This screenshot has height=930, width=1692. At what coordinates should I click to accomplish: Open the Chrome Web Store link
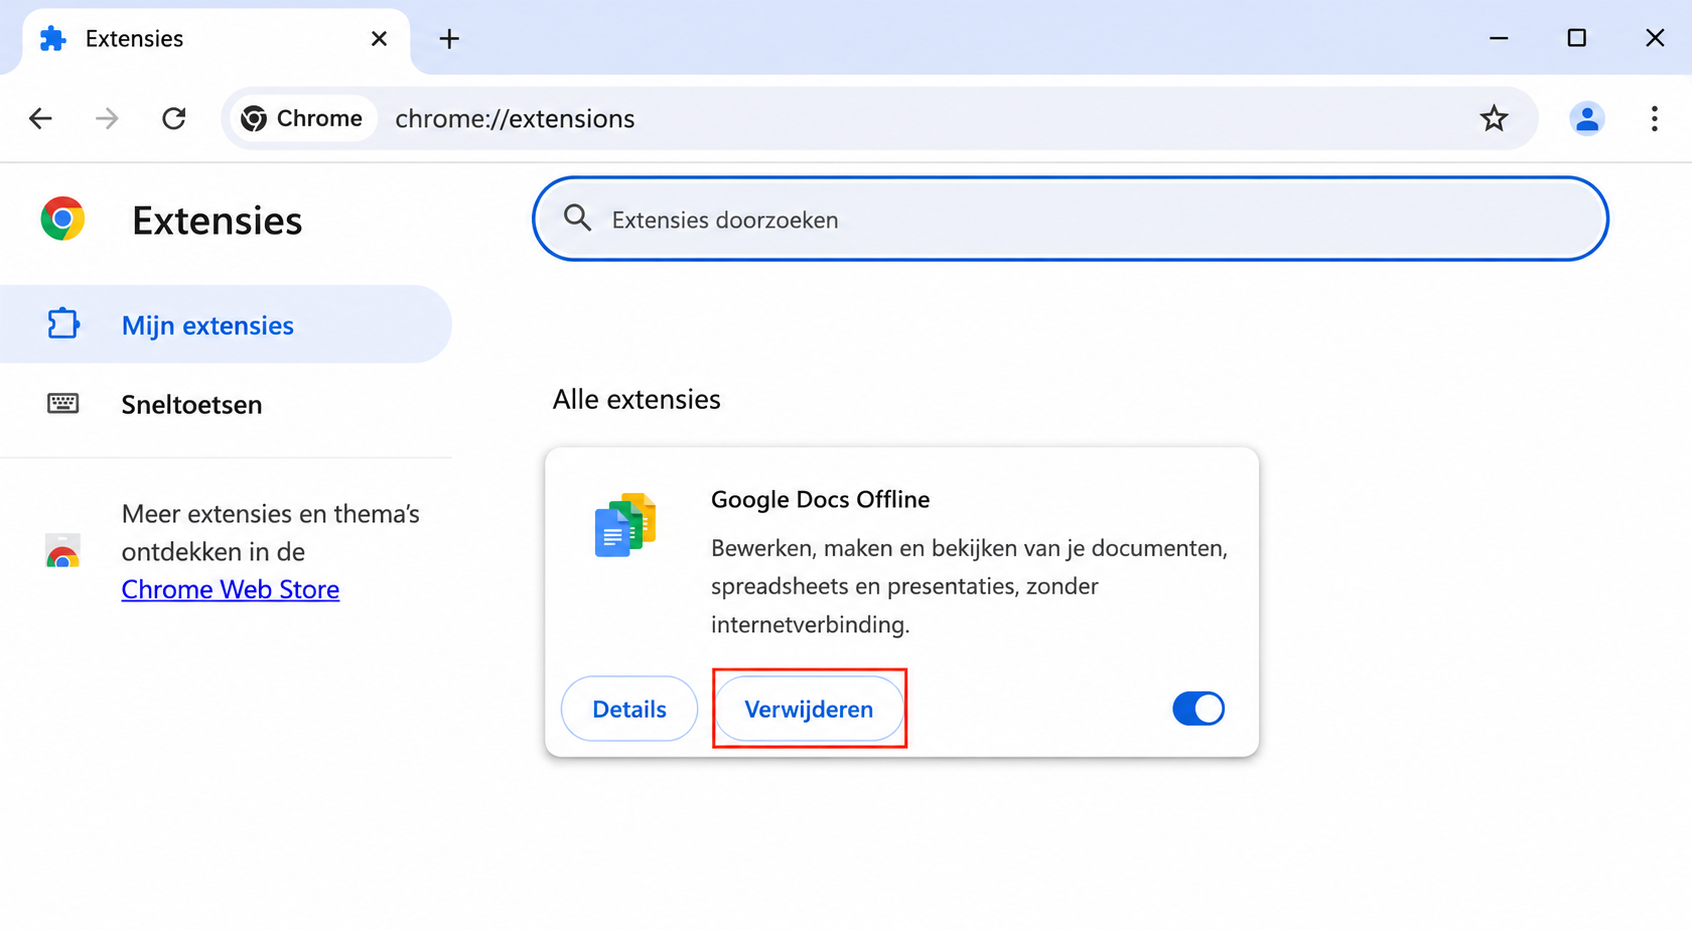coord(230,589)
